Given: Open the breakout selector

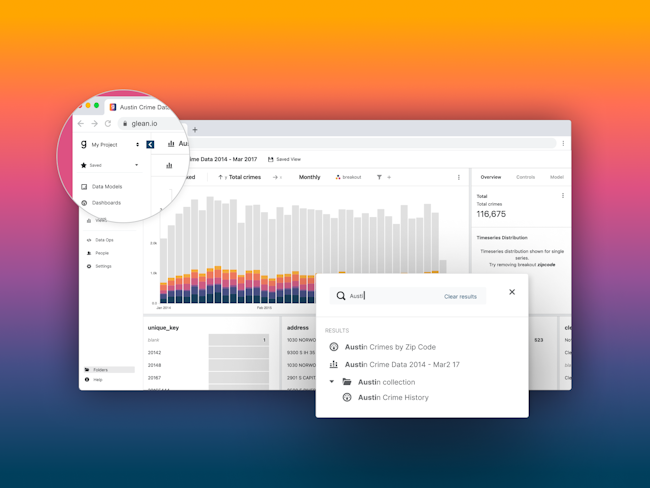Looking at the screenshot, I should [348, 177].
